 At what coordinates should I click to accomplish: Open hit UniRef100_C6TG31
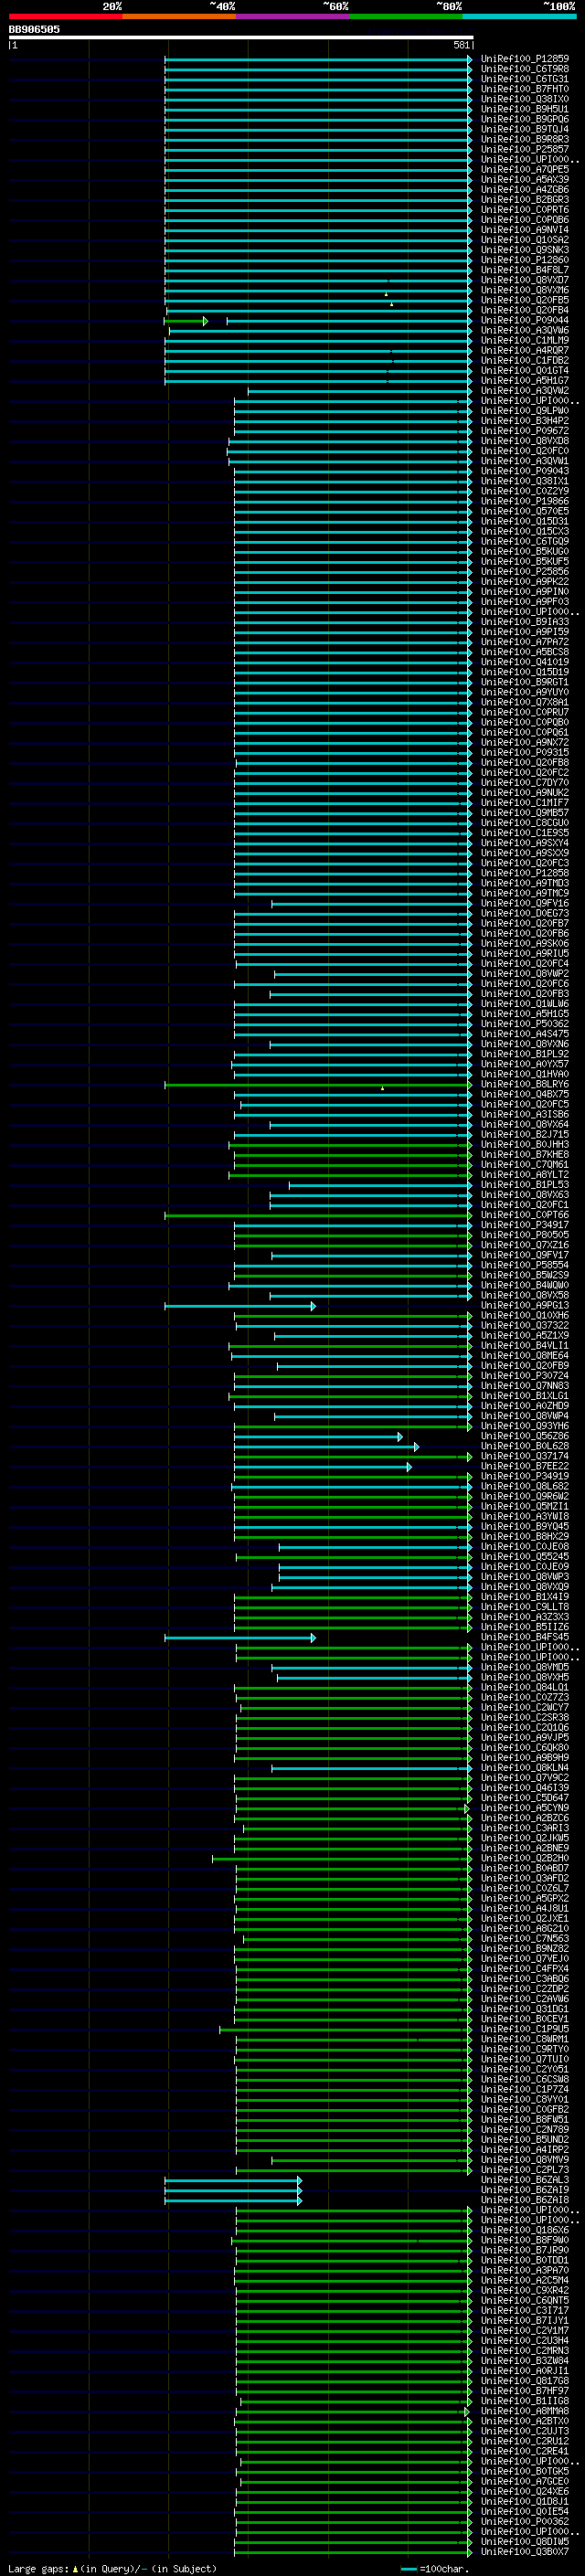[x=525, y=79]
